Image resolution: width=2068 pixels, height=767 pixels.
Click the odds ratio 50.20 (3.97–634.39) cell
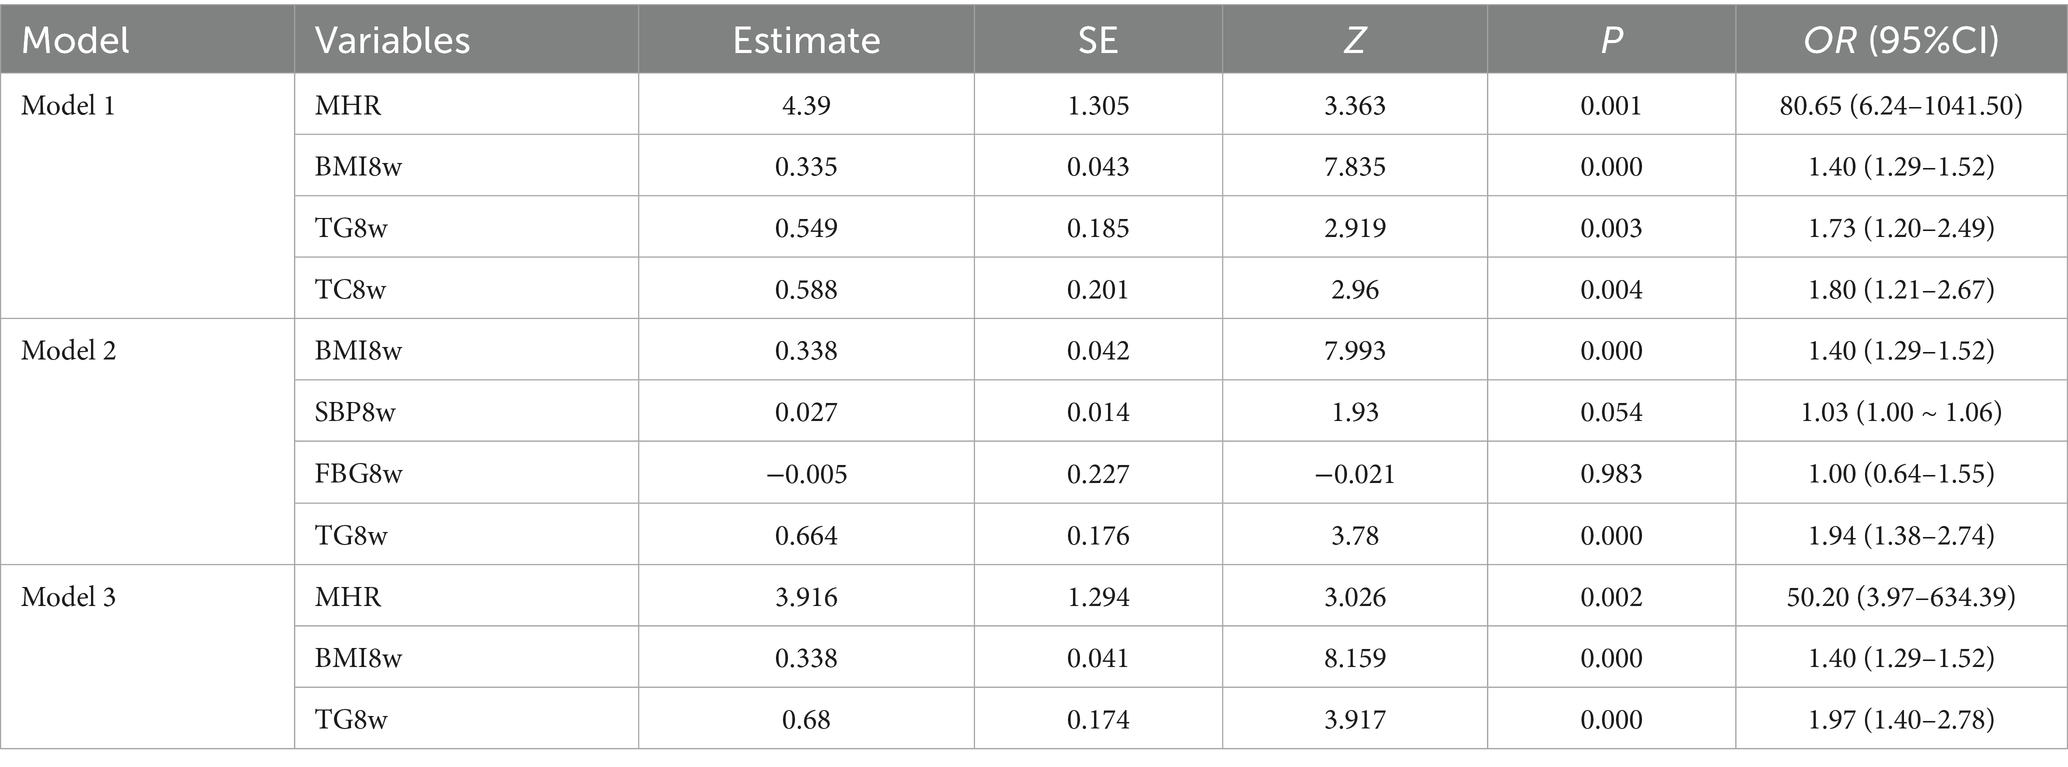(1900, 597)
